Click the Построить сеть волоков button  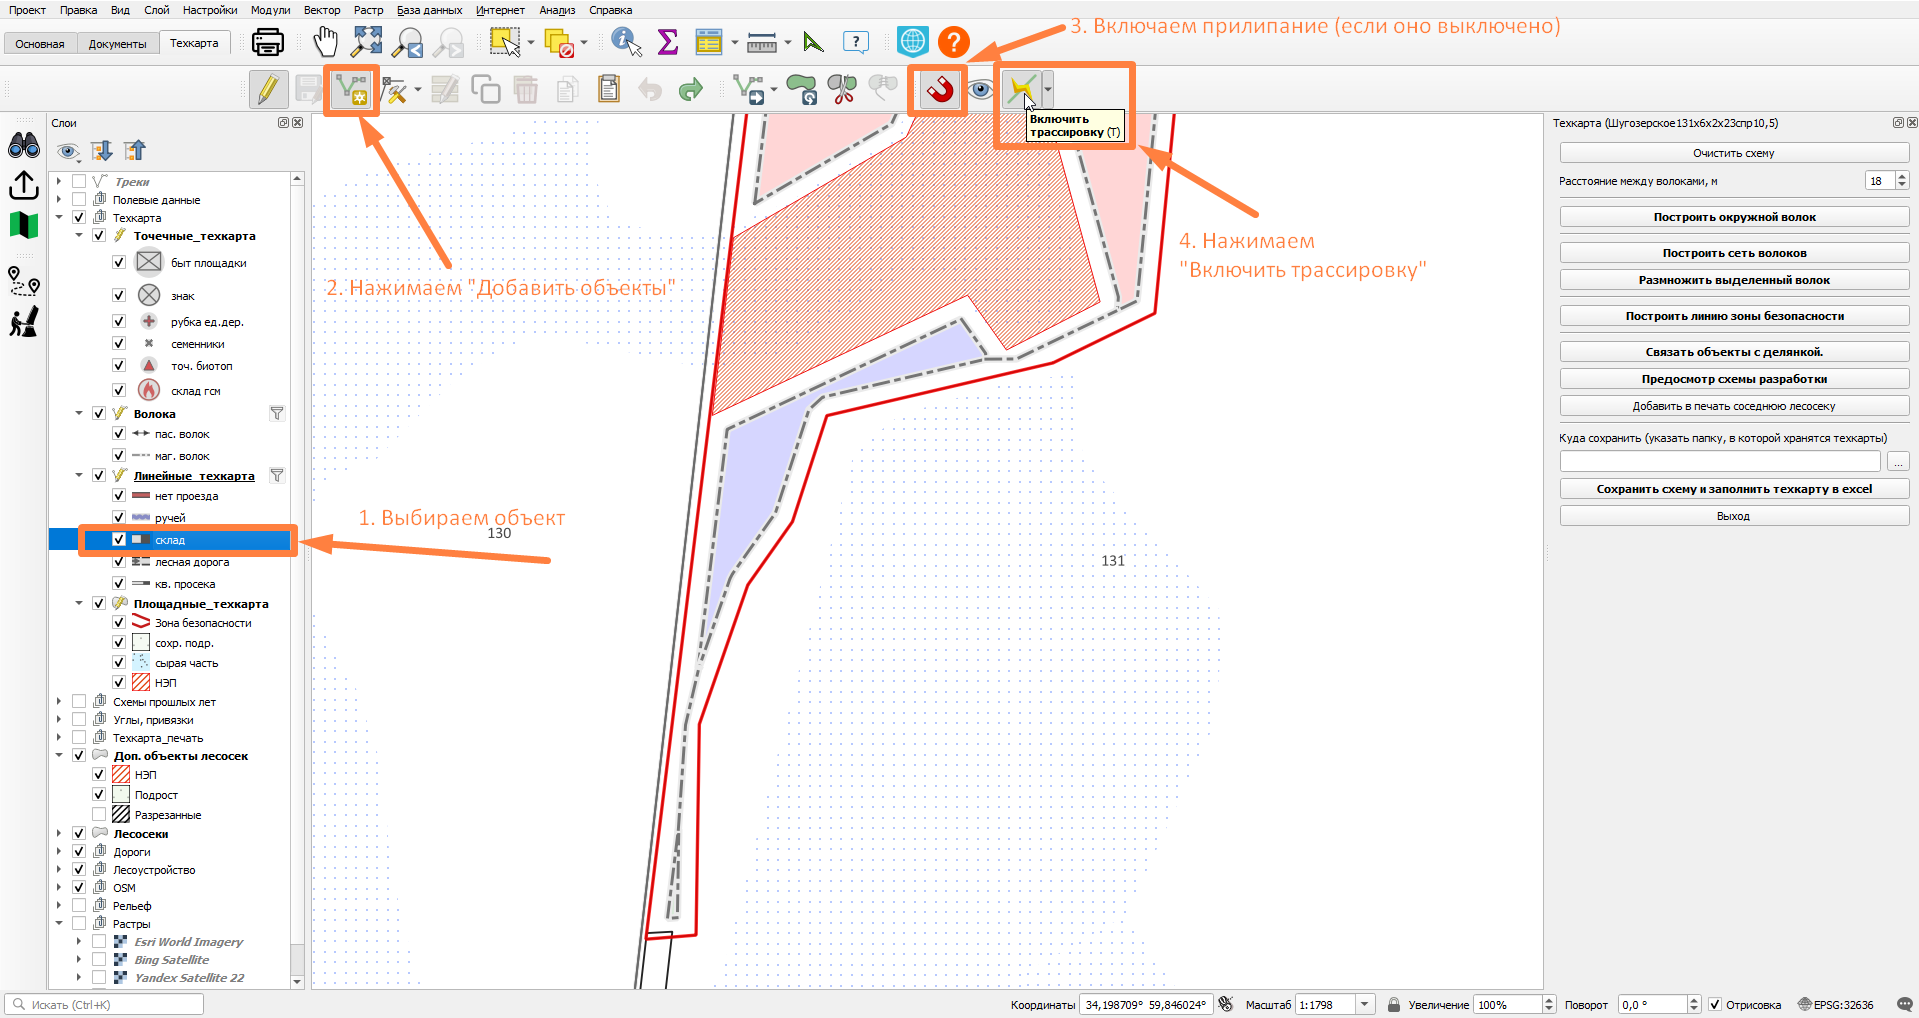click(x=1734, y=253)
